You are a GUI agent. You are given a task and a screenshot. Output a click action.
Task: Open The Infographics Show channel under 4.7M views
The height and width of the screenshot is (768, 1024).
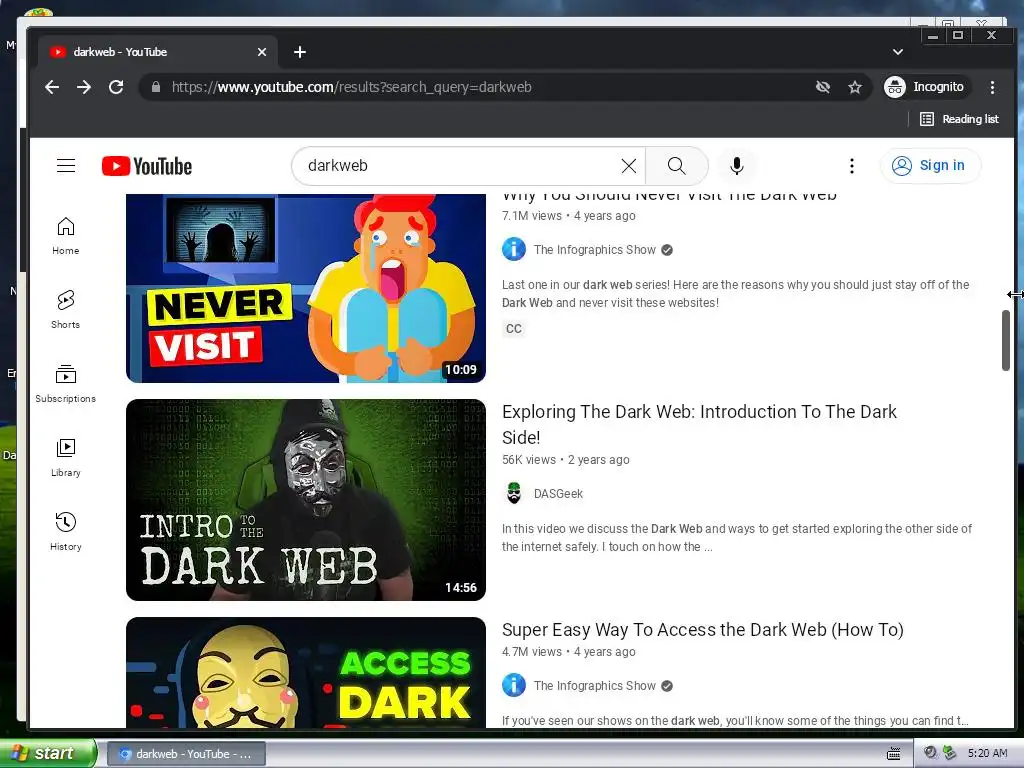click(594, 686)
